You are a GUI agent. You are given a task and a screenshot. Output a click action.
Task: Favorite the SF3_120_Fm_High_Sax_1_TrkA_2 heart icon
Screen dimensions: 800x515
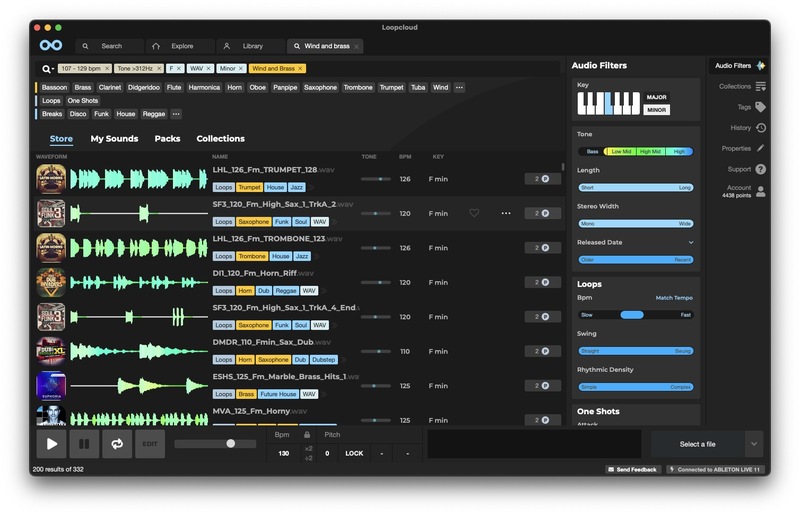click(x=474, y=213)
